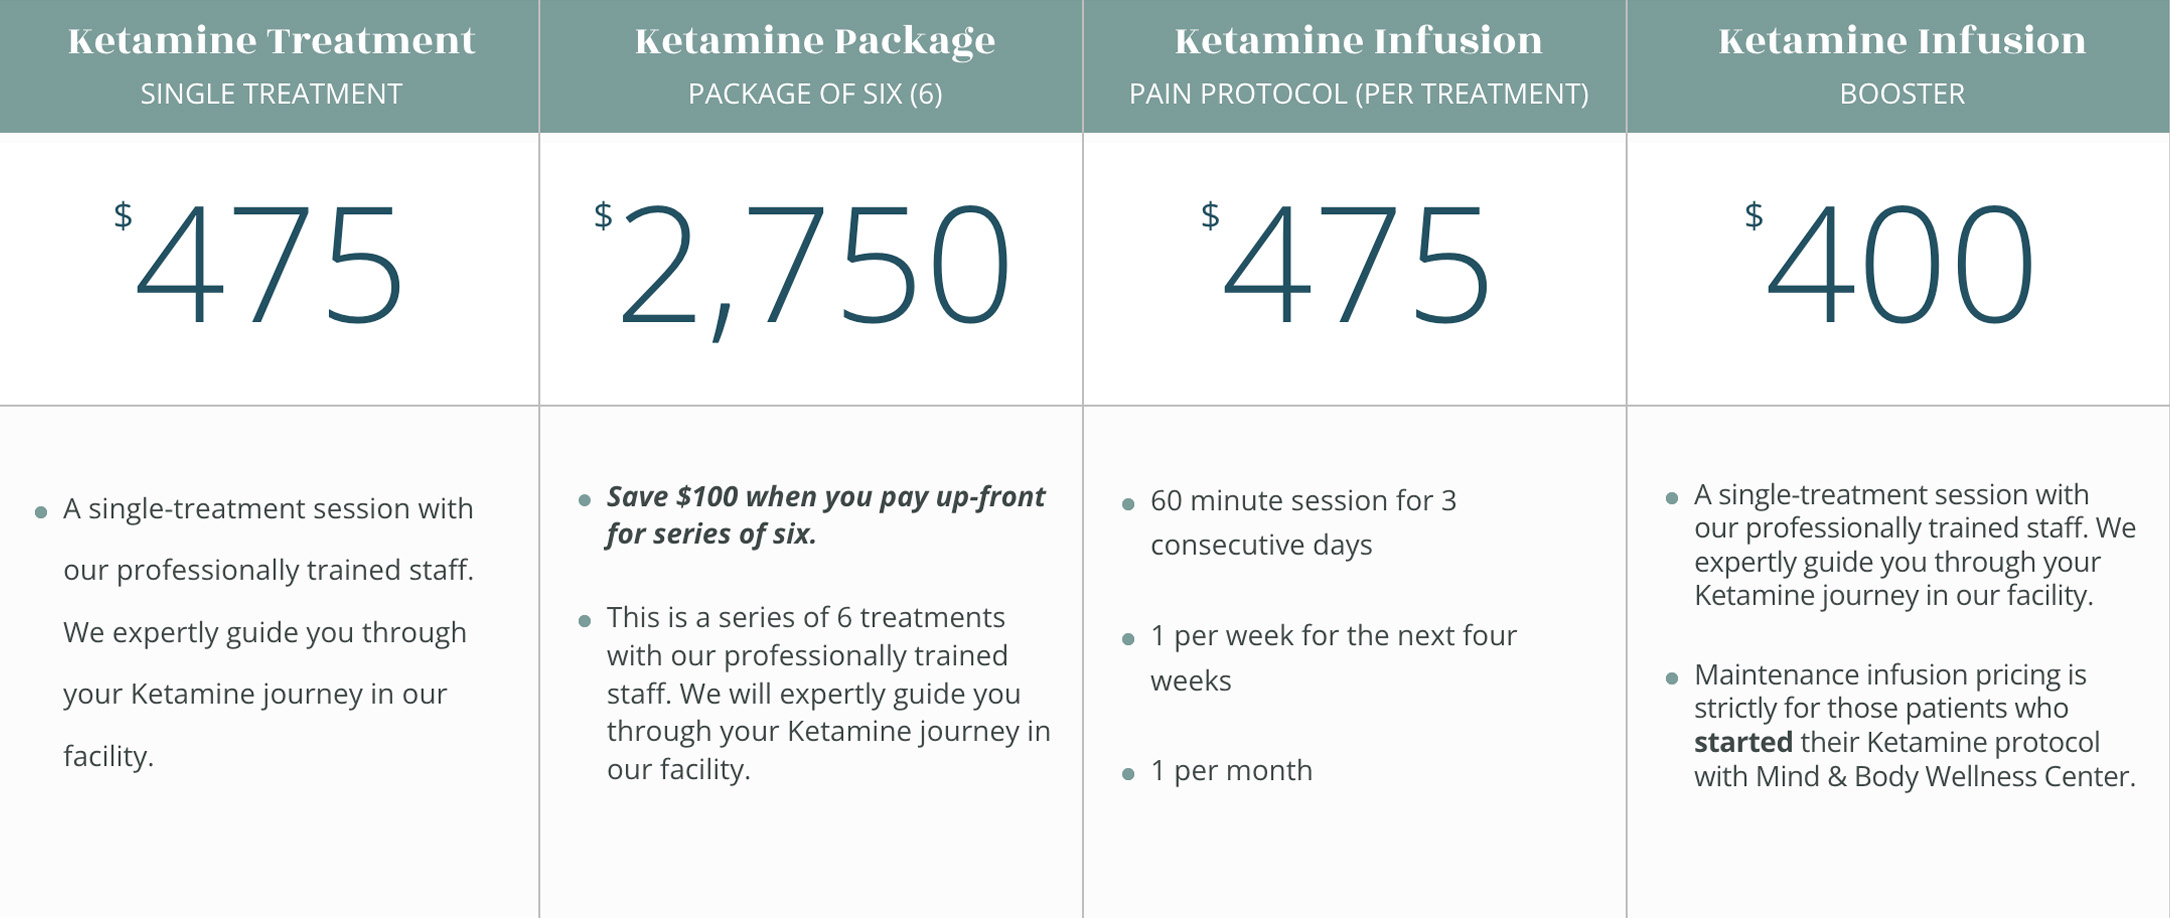2170x918 pixels.
Task: Click the SINGLE TREATMENT subtitle
Action: tap(271, 94)
